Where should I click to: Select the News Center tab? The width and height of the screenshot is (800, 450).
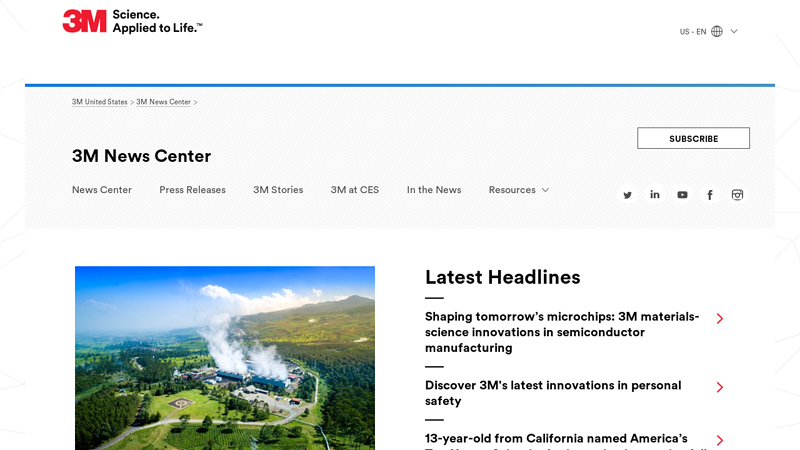pyautogui.click(x=102, y=190)
